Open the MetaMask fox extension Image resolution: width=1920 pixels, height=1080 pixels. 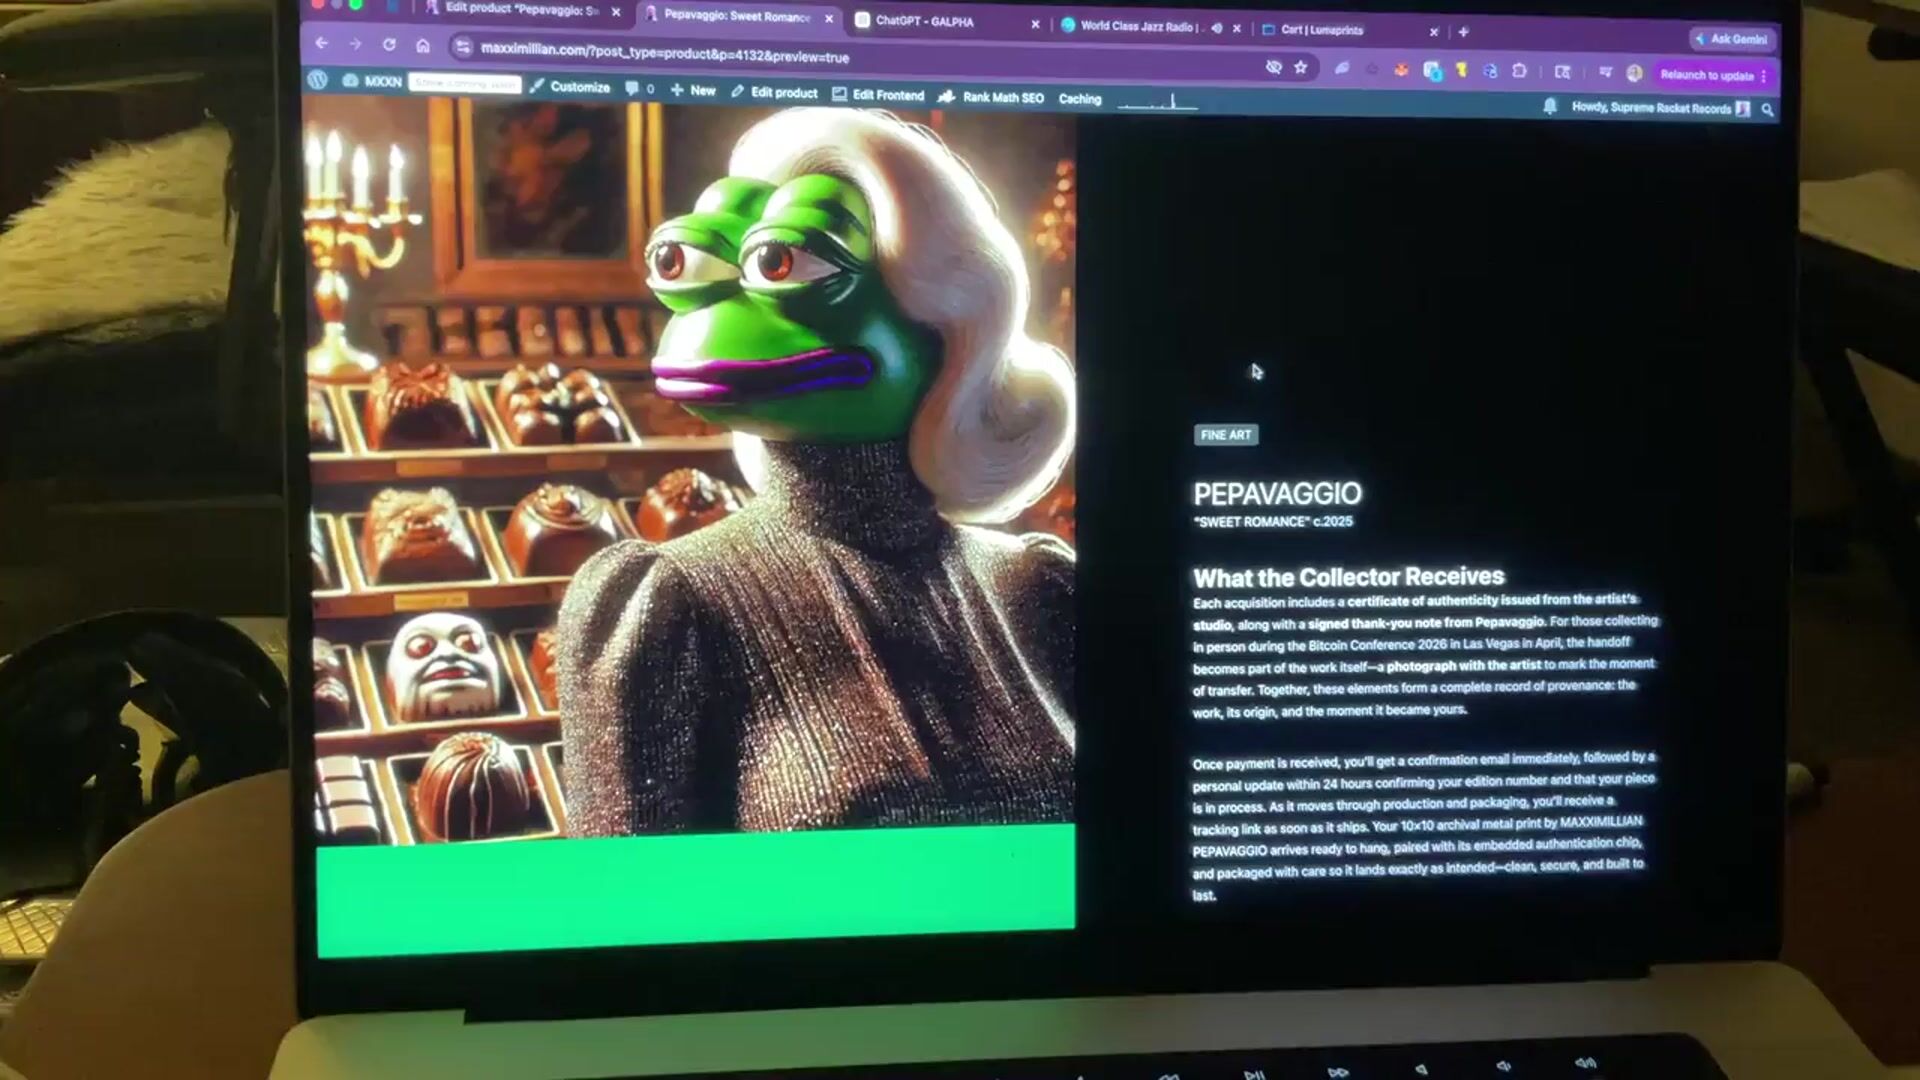coord(1401,70)
